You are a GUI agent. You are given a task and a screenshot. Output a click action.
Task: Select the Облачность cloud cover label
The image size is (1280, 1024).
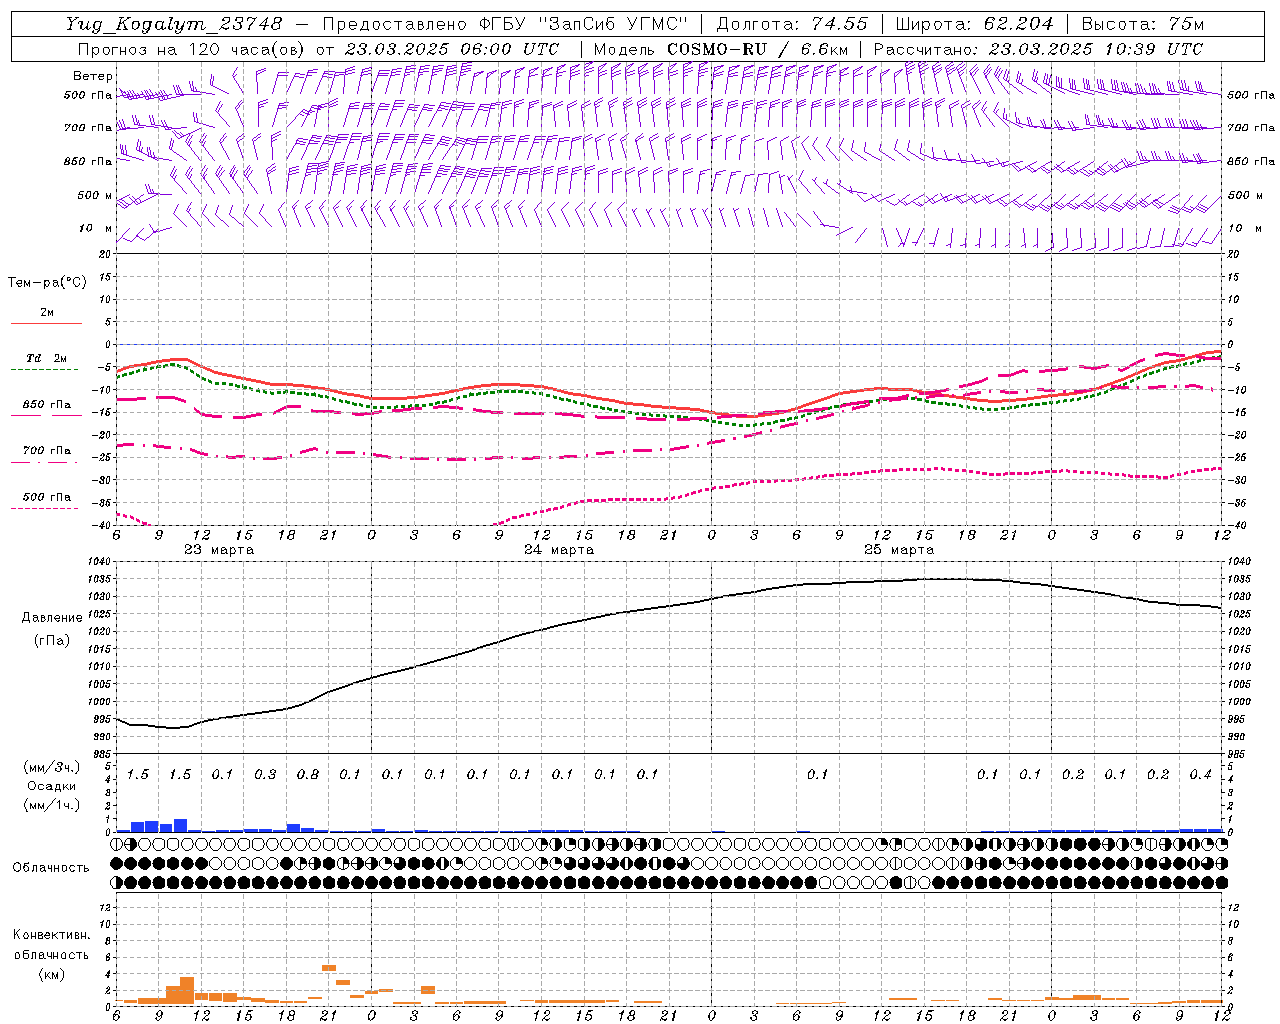[x=51, y=867]
